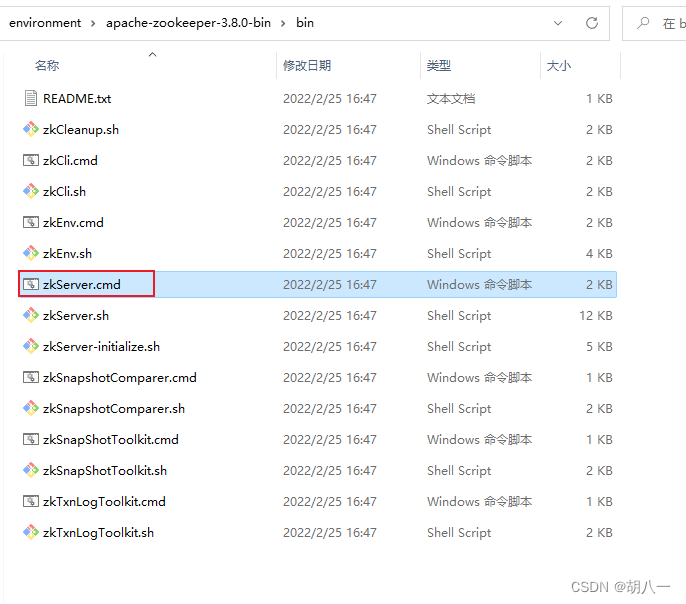Click 1 KB size of zkSnapshotComparer.cmd
686x604 pixels.
click(x=599, y=378)
